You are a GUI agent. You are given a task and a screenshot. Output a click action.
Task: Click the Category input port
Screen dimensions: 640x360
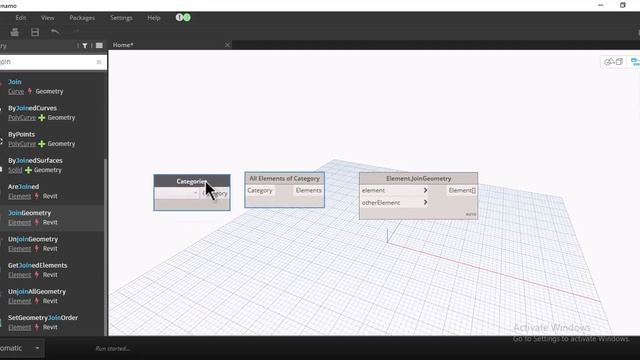260,191
